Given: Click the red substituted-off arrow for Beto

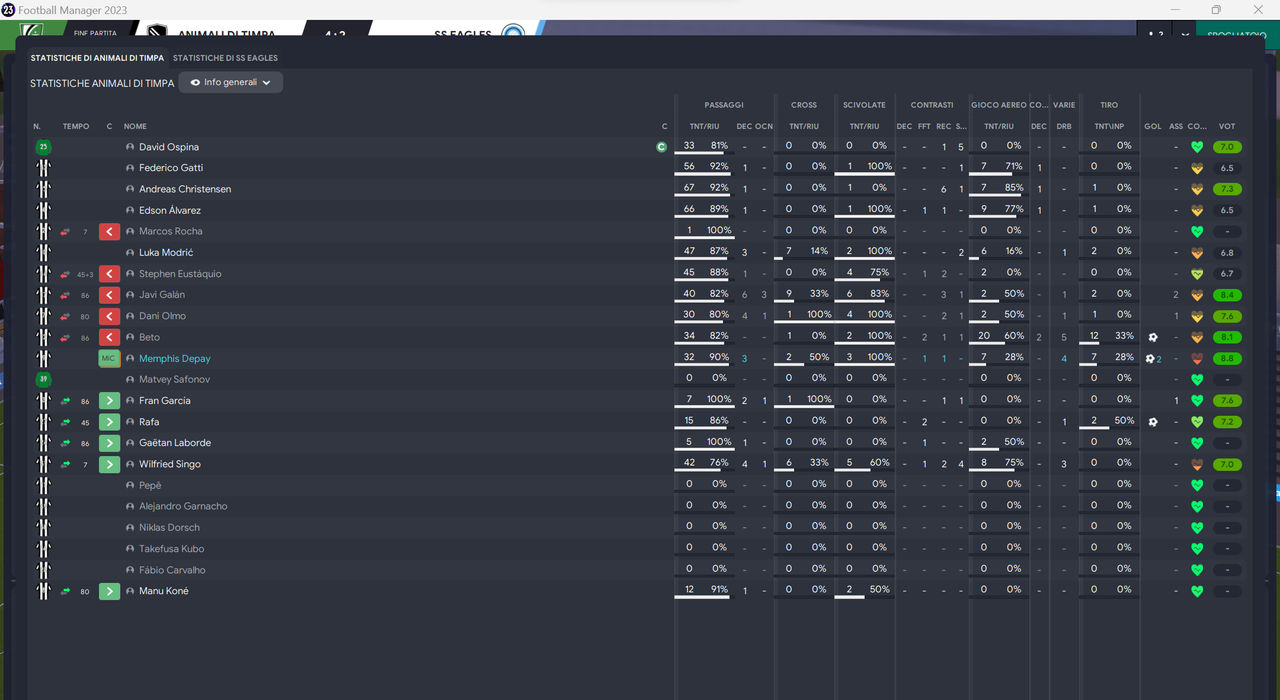Looking at the screenshot, I should 109,337.
